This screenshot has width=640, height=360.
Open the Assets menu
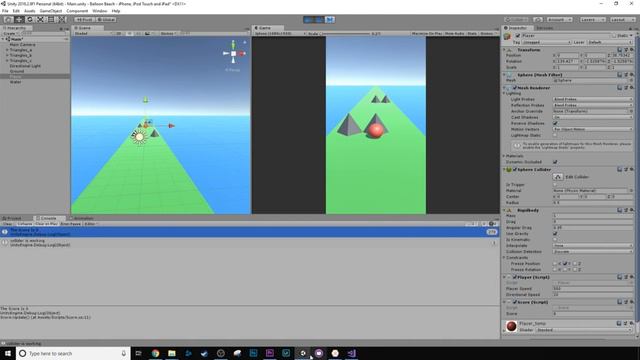tap(29, 11)
